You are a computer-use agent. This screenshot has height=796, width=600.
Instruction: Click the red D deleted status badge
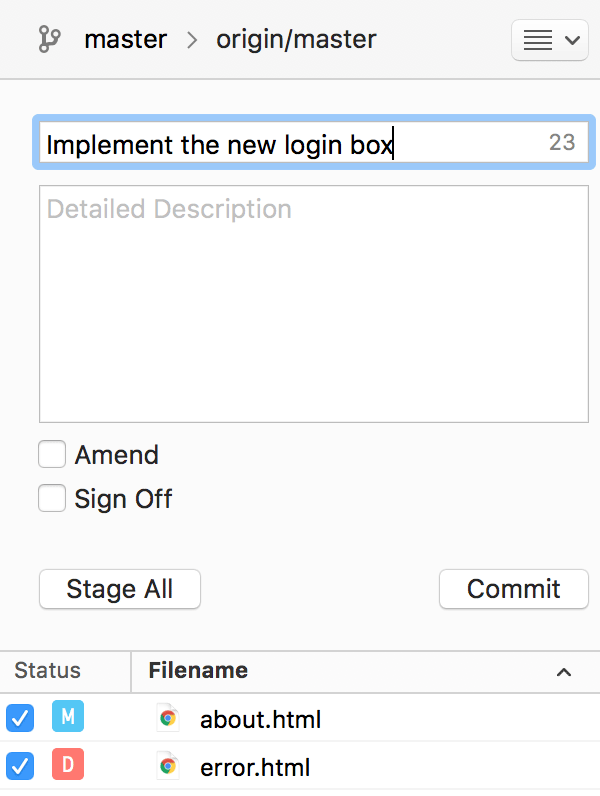click(x=68, y=766)
